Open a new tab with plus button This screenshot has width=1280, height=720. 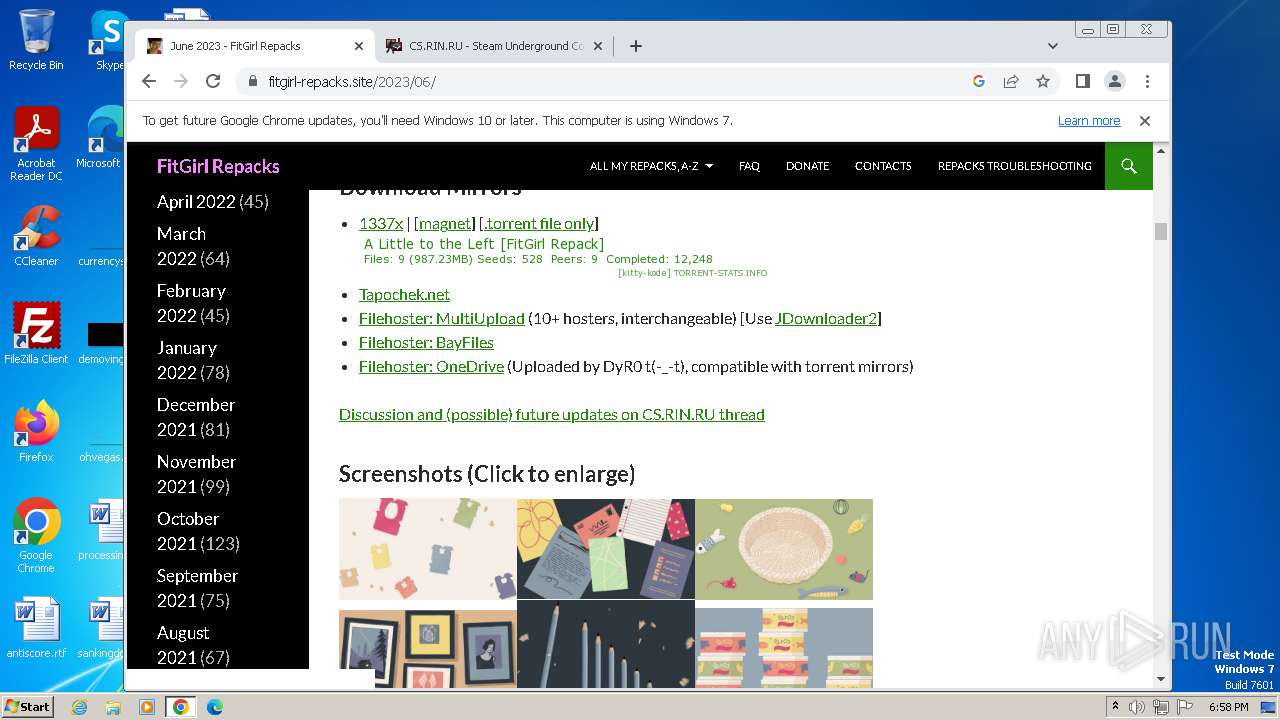635,46
